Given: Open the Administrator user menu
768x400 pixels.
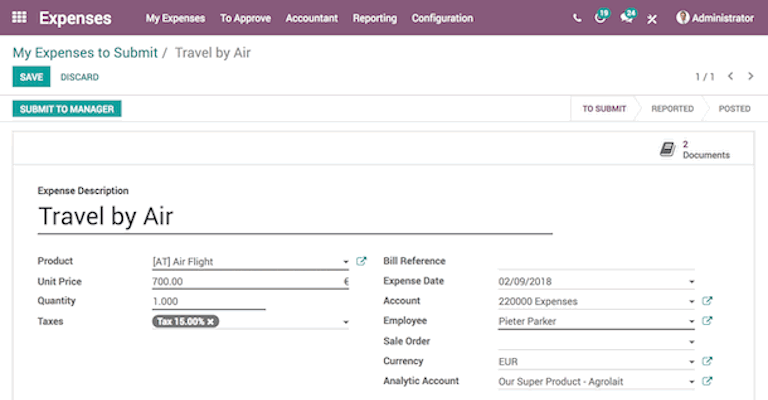Looking at the screenshot, I should pyautogui.click(x=715, y=18).
